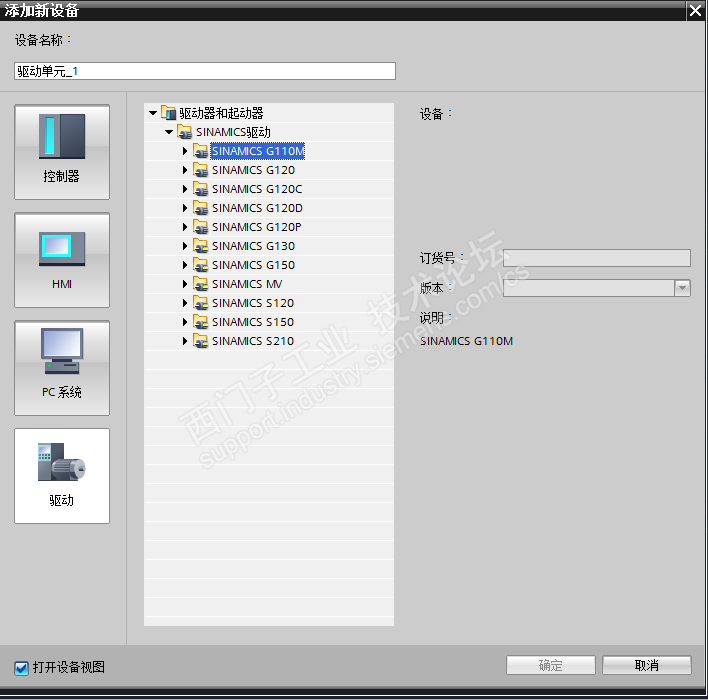This screenshot has height=700, width=708.
Task: Click the SINAMICS G120C folder icon
Action: click(x=200, y=189)
